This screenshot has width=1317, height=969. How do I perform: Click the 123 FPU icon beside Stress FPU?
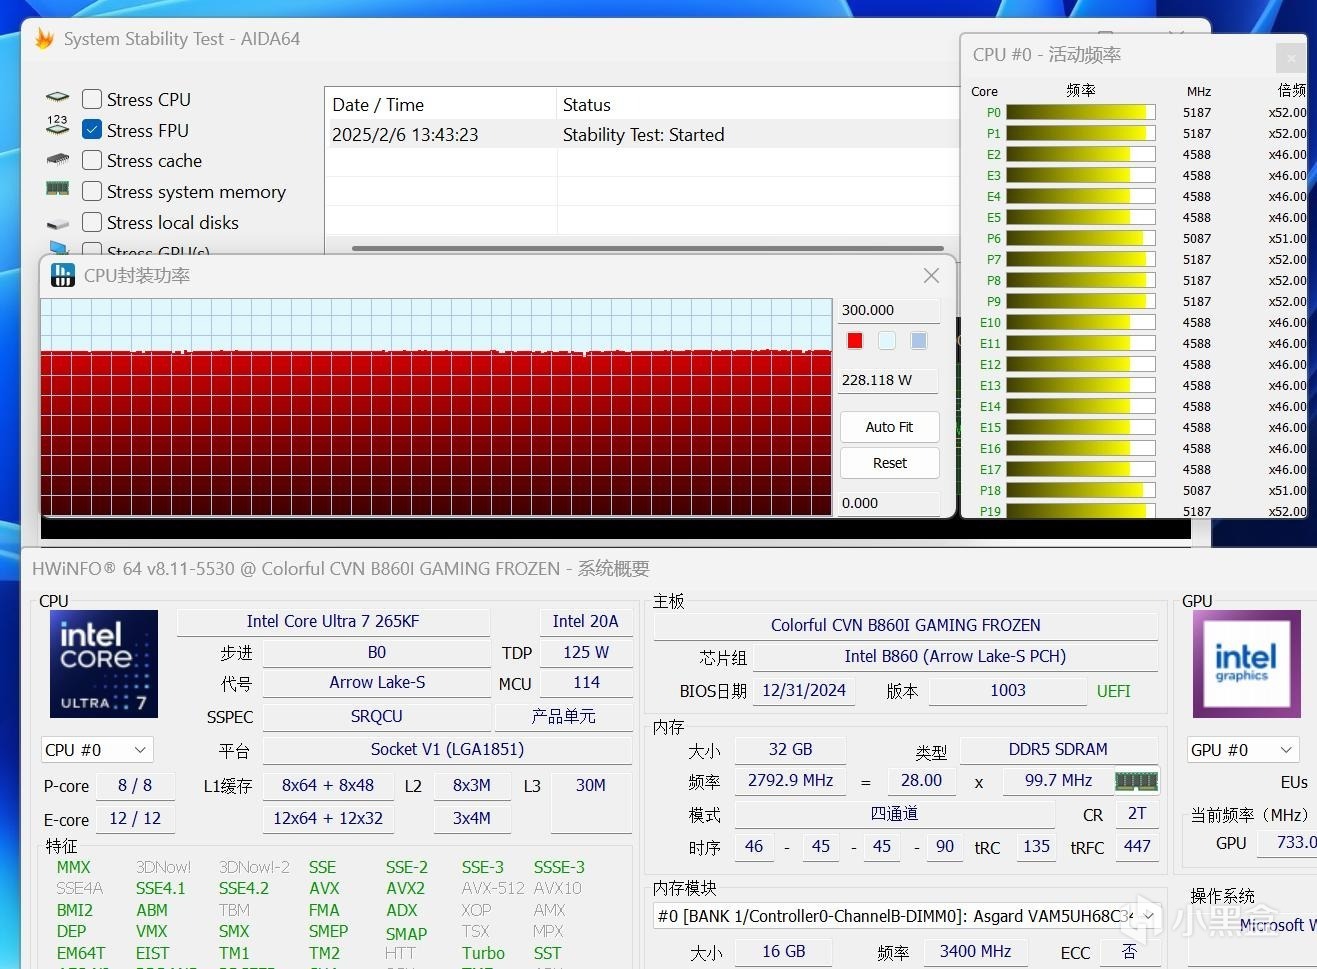tap(58, 126)
